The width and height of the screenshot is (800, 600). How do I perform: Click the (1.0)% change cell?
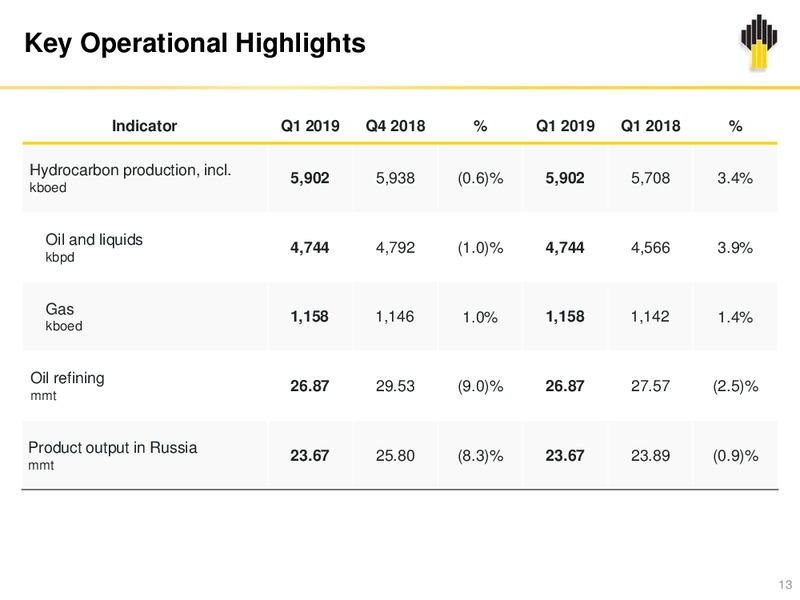480,247
